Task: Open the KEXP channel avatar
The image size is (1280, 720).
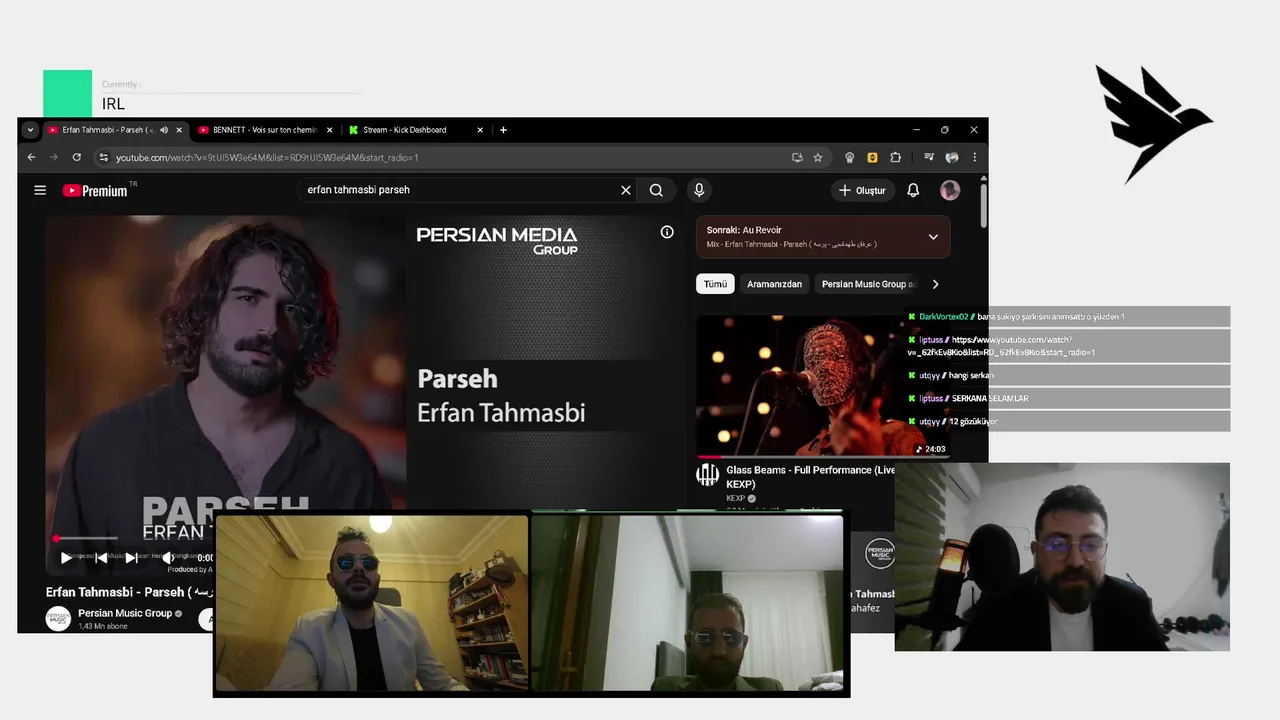Action: 708,475
